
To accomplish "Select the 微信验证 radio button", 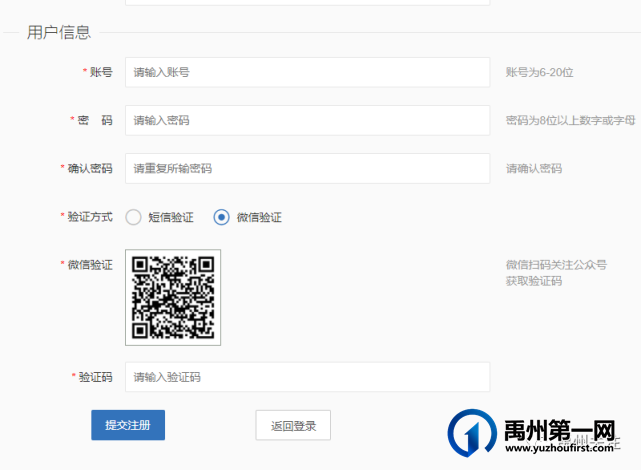I will 222,217.
